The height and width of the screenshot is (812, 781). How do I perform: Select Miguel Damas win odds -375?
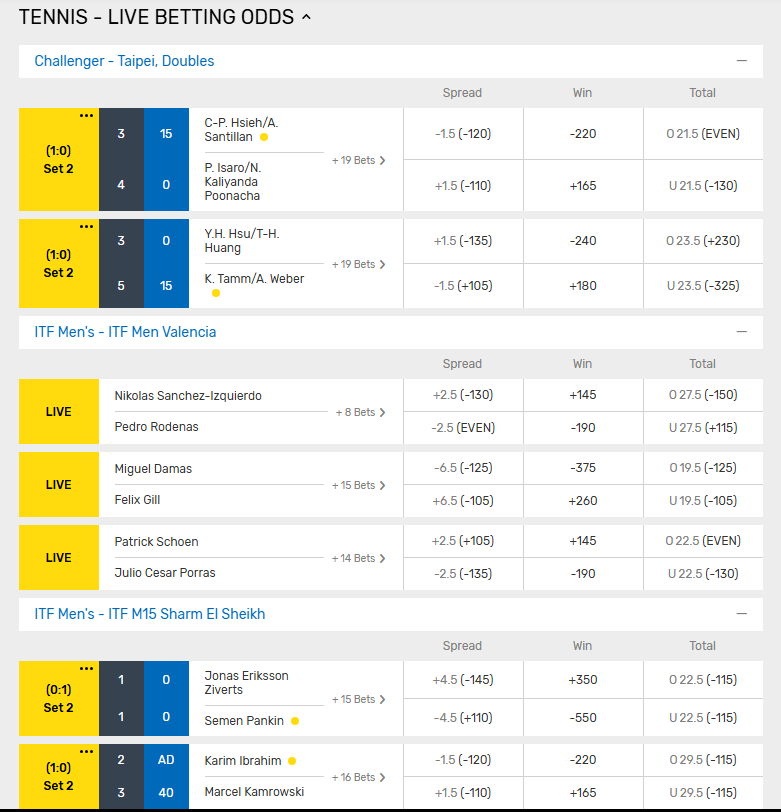coord(583,468)
